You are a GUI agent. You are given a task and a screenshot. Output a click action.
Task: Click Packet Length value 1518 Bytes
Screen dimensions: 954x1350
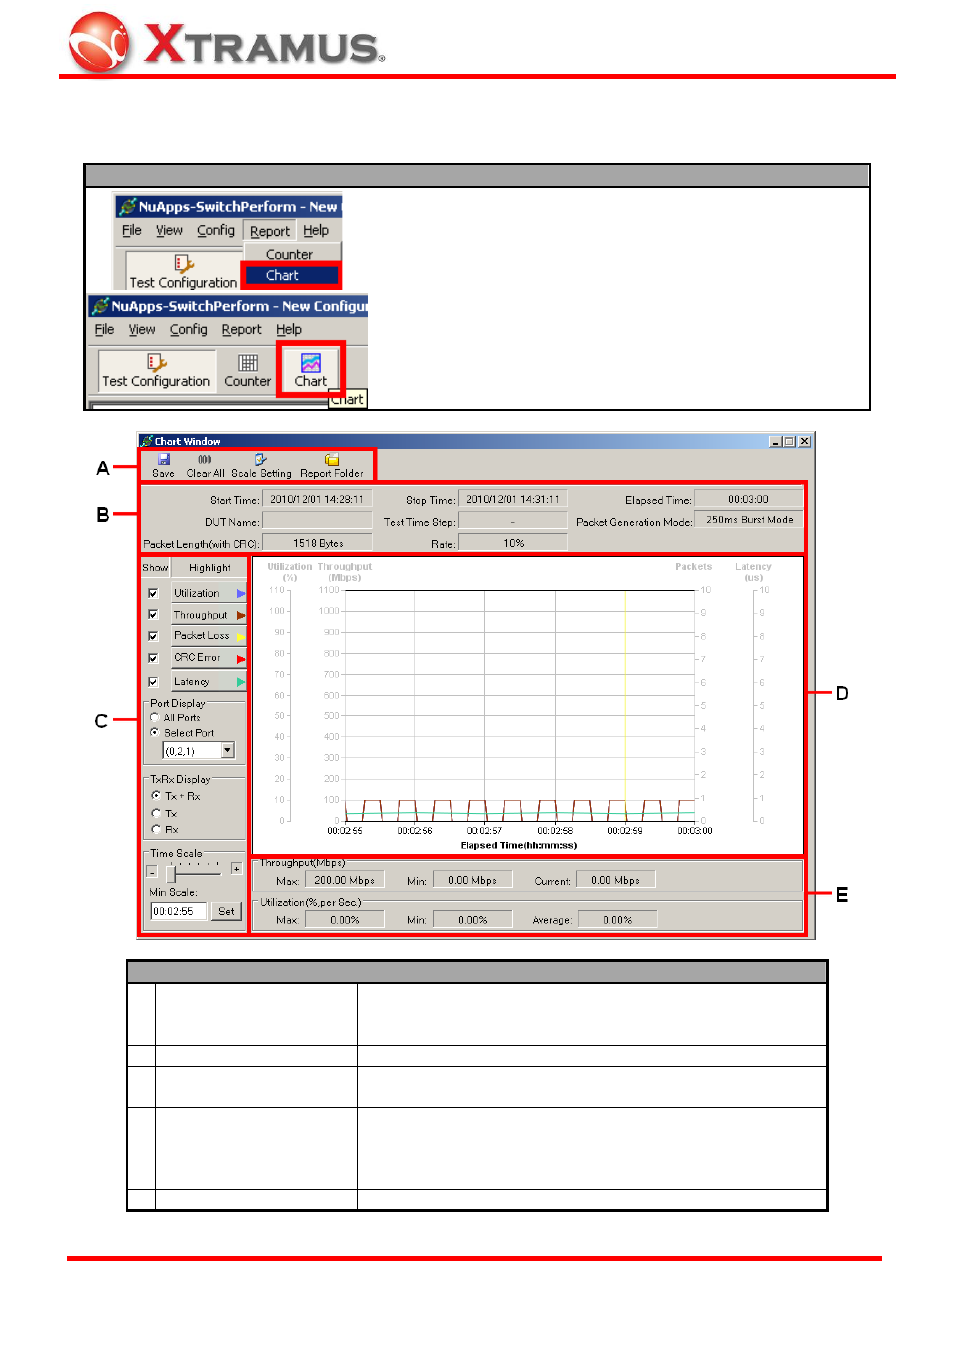(x=317, y=543)
